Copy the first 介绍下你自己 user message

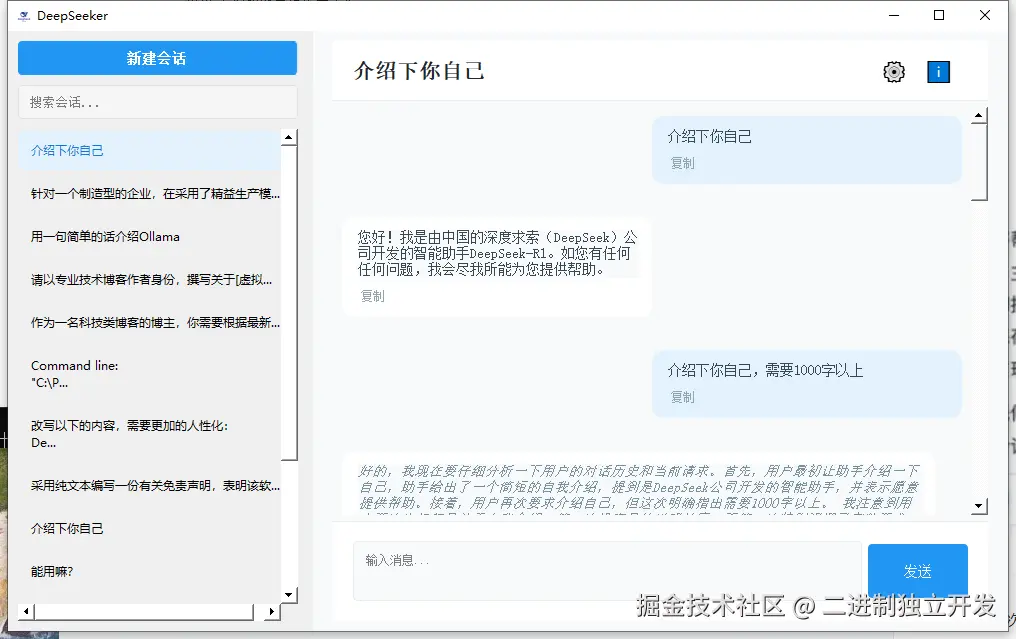682,163
